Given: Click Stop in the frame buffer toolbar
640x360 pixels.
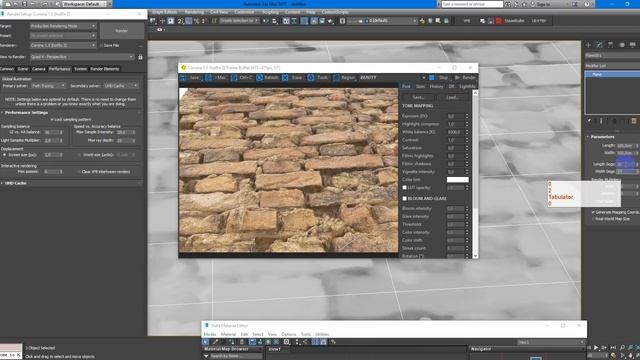Looking at the screenshot, I should 438,78.
